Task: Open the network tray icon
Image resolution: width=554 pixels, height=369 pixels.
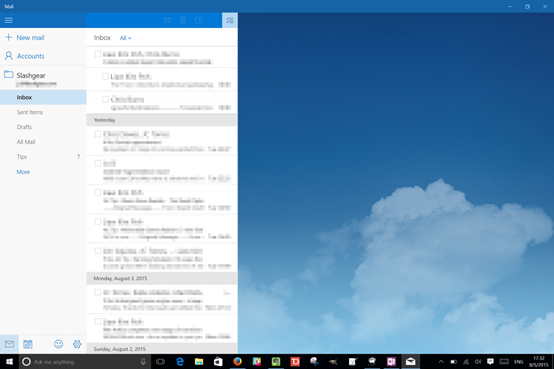Action: (466, 362)
